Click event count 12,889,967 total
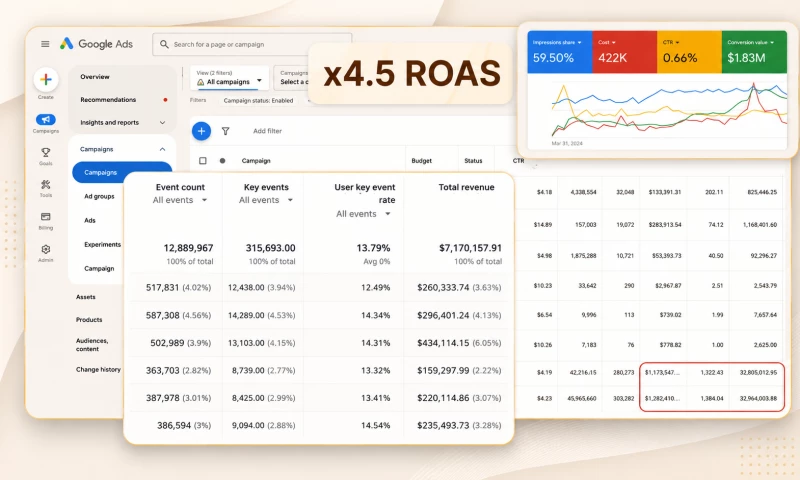Image resolution: width=800 pixels, height=480 pixels. click(188, 248)
